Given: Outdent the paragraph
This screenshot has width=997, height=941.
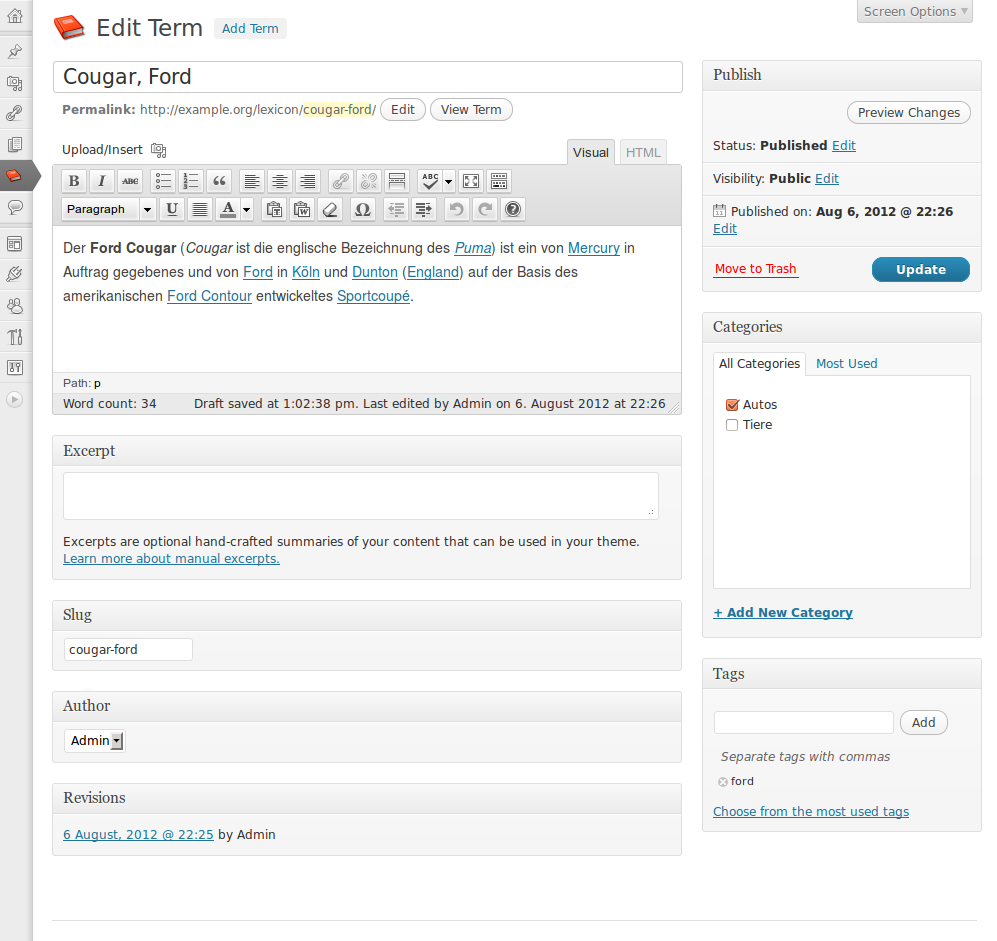Looking at the screenshot, I should [396, 209].
